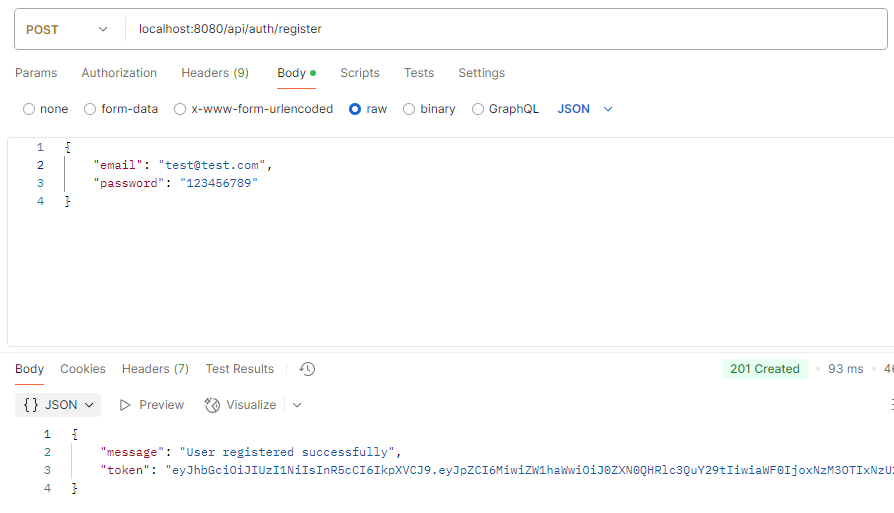This screenshot has width=894, height=513.
Task: Open the Test Results tab
Action: [239, 369]
